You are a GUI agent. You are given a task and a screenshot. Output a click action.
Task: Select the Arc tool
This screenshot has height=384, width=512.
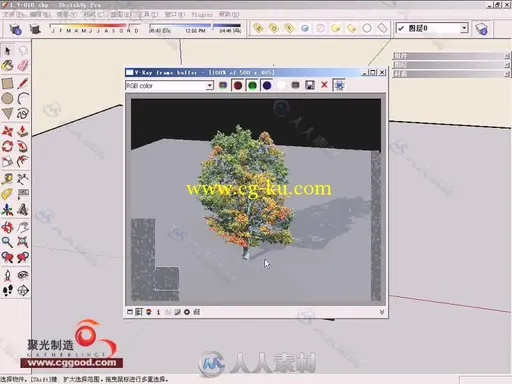pos(23,98)
